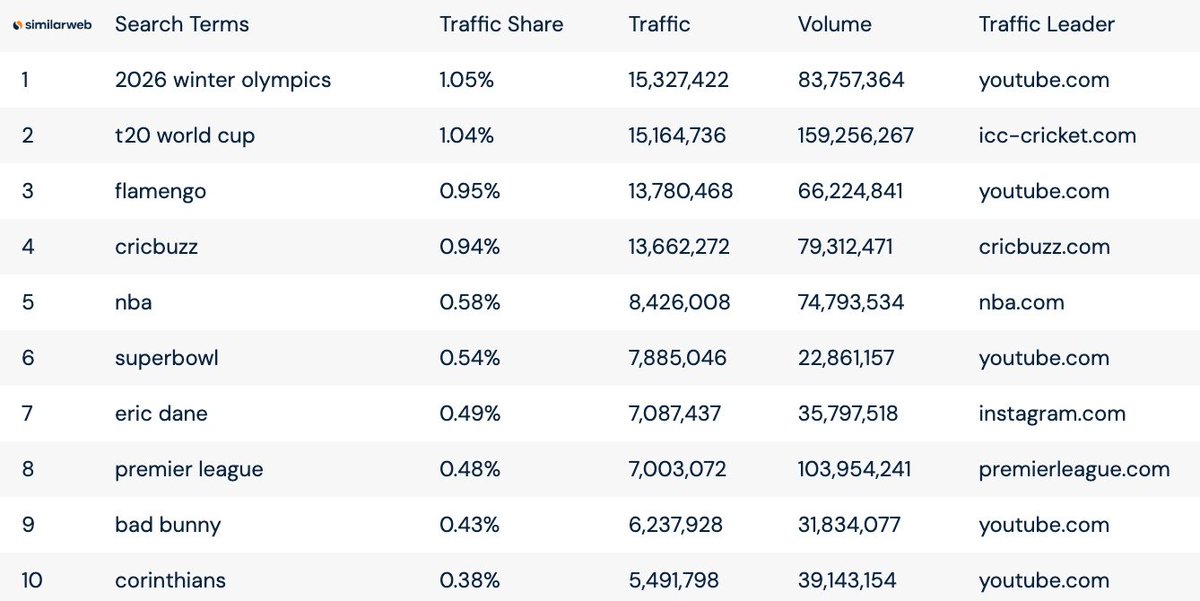
Task: Click traffic value 7,885,046
Action: [x=678, y=358]
